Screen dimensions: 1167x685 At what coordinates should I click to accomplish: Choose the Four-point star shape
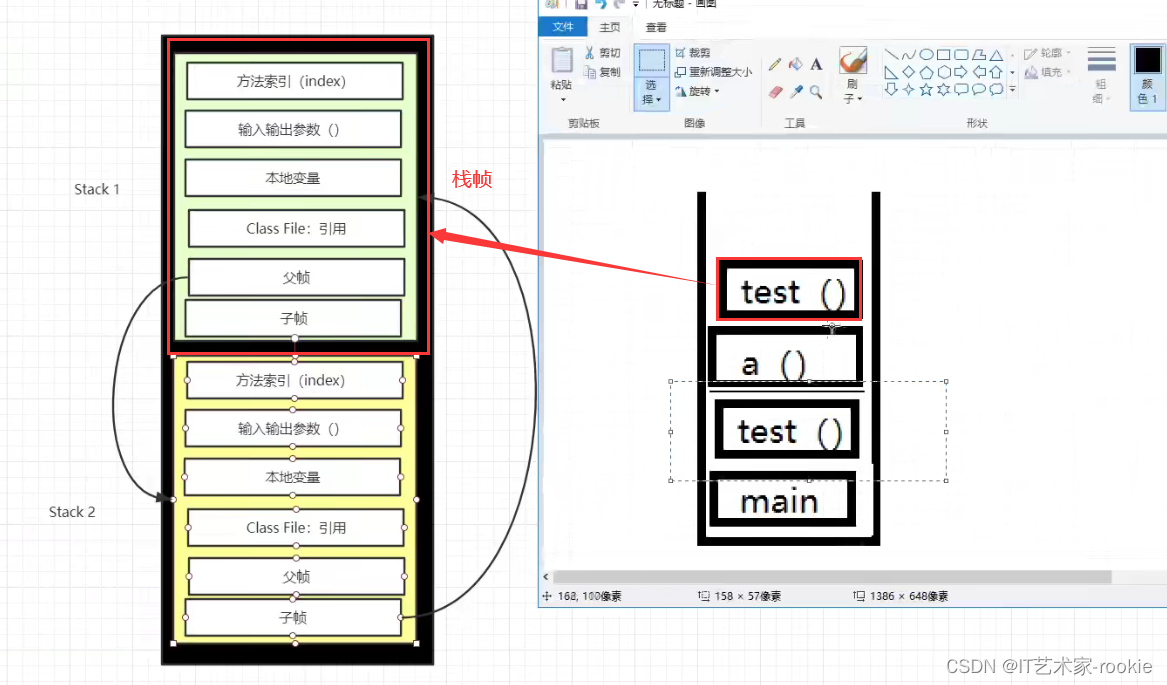(909, 89)
